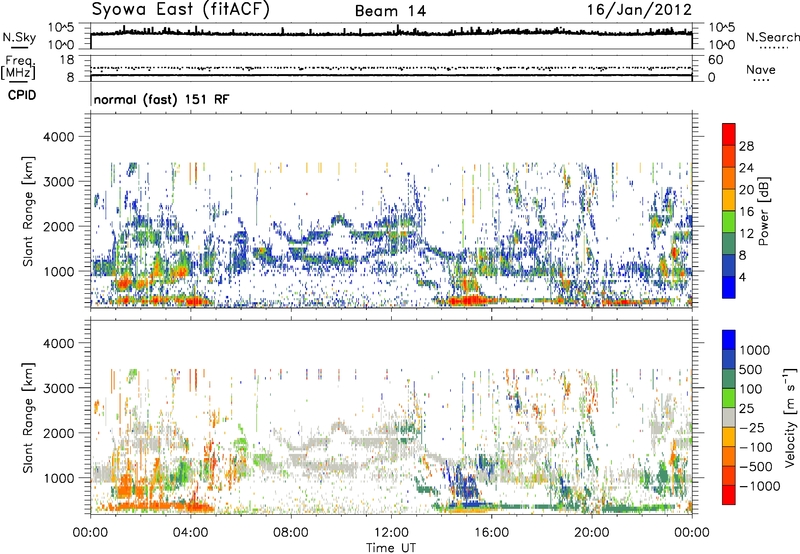The width and height of the screenshot is (800, 554).
Task: Select the "20:00" time tick label
Action: [x=591, y=533]
